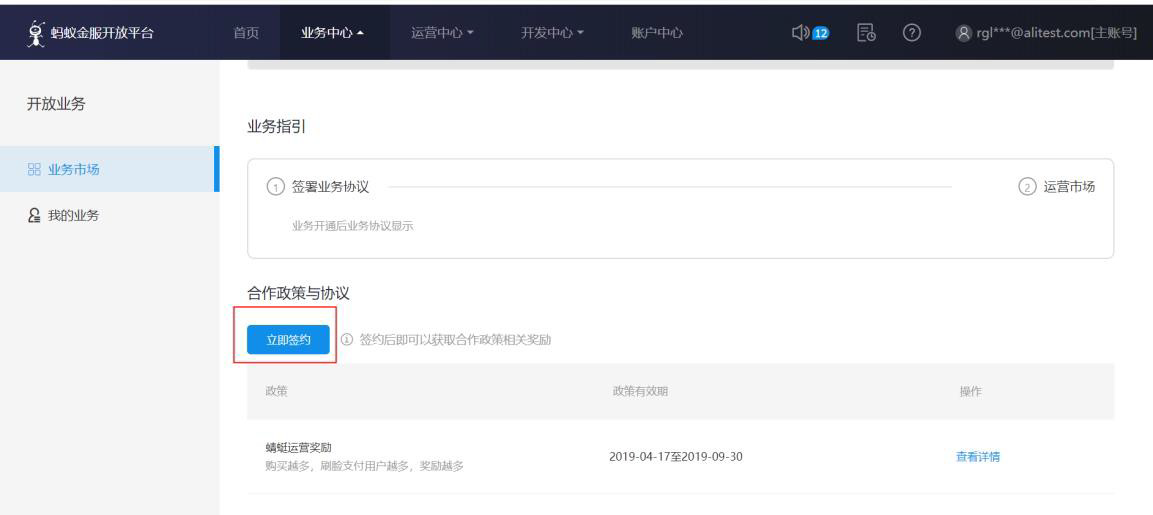Click the document clock icon in header

point(866,32)
